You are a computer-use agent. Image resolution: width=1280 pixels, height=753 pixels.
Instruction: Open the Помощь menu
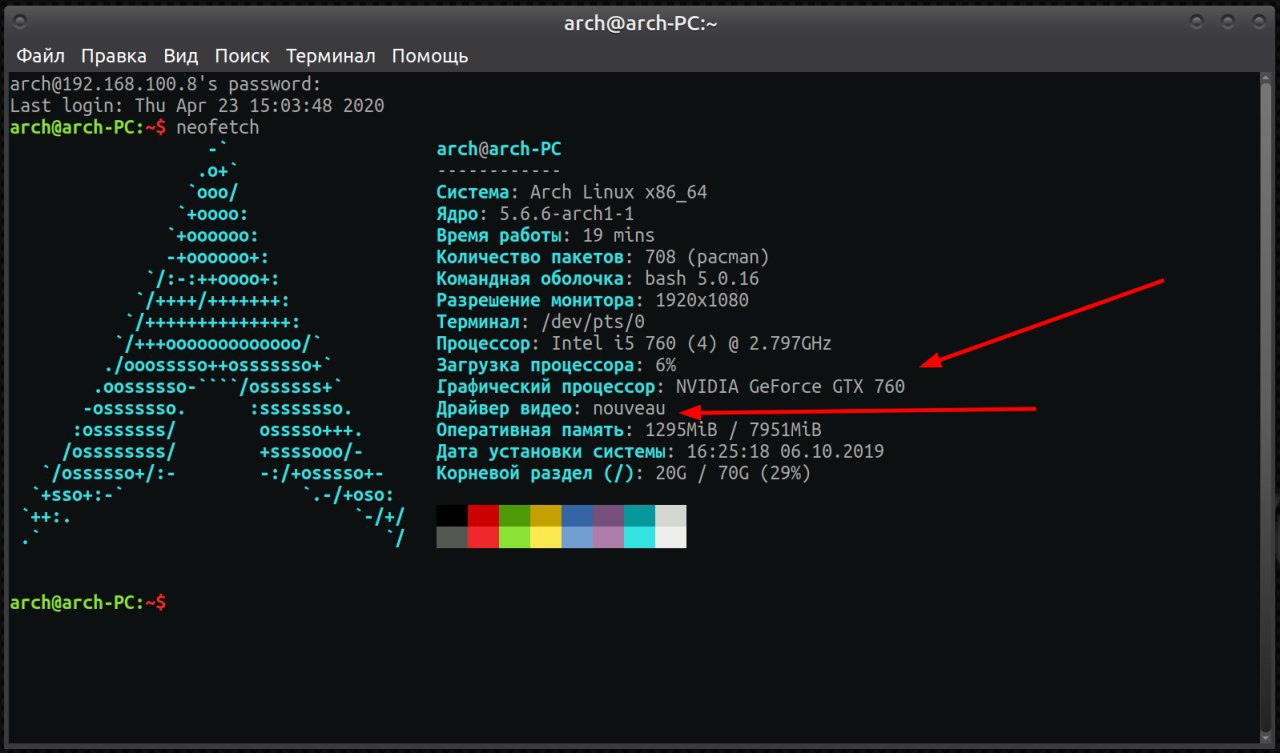point(430,56)
